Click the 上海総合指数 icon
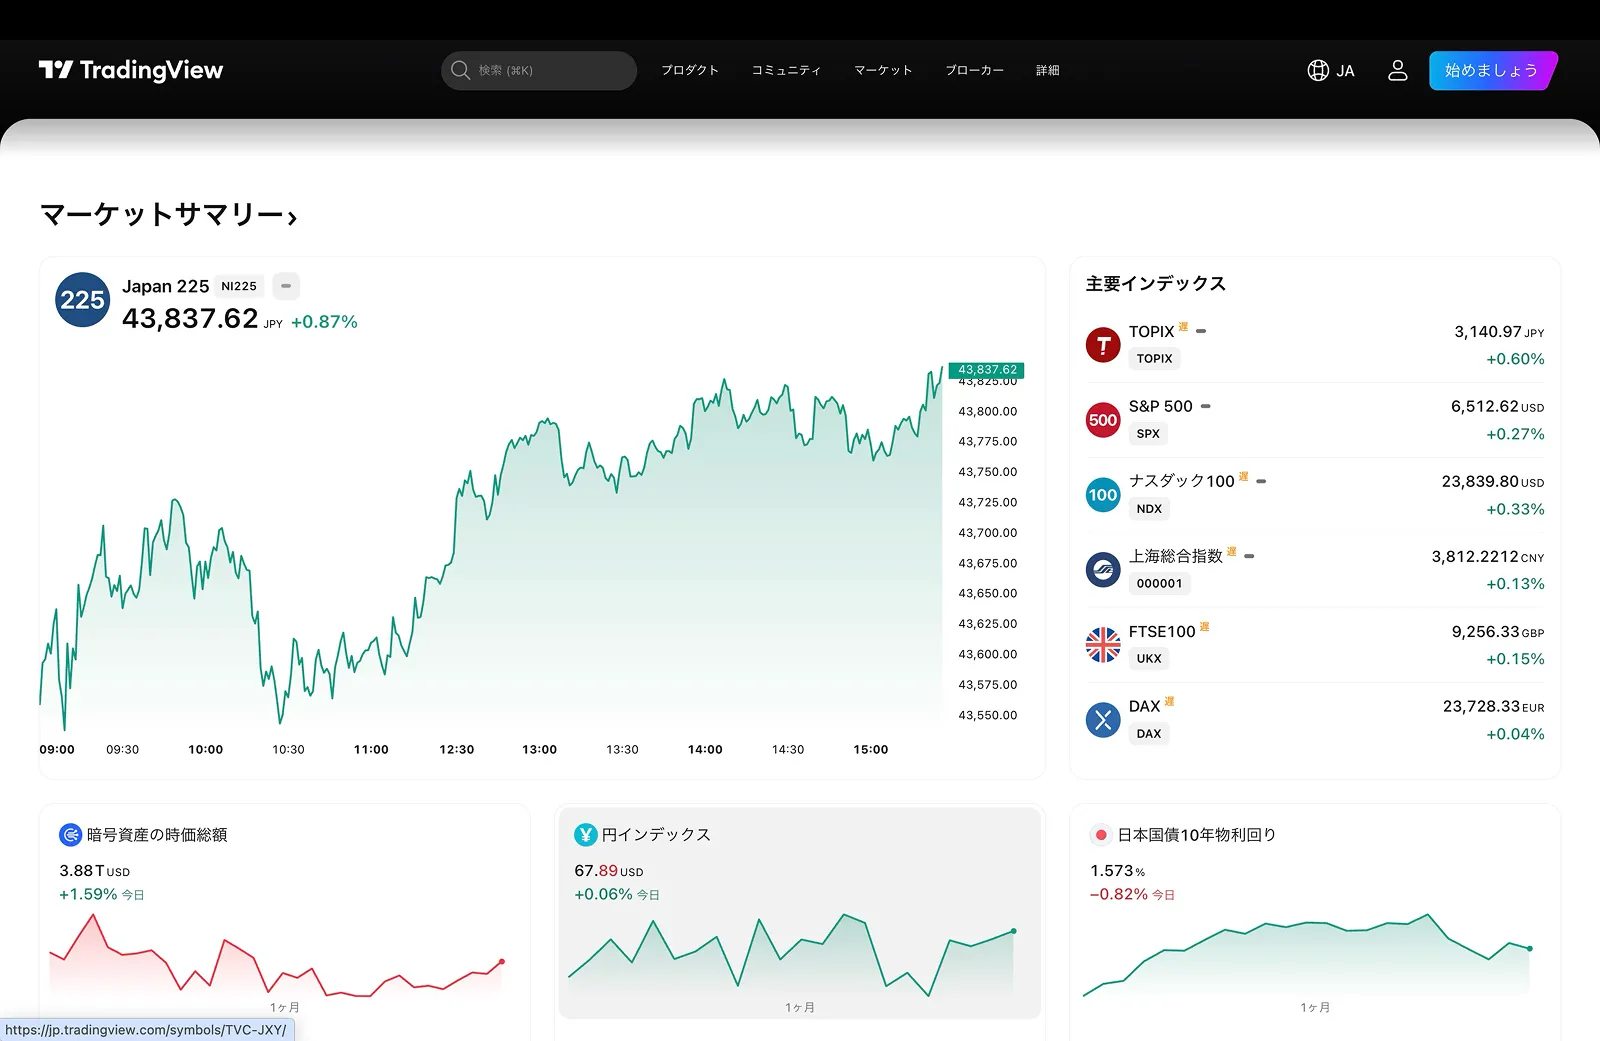Viewport: 1600px width, 1041px height. pos(1102,570)
